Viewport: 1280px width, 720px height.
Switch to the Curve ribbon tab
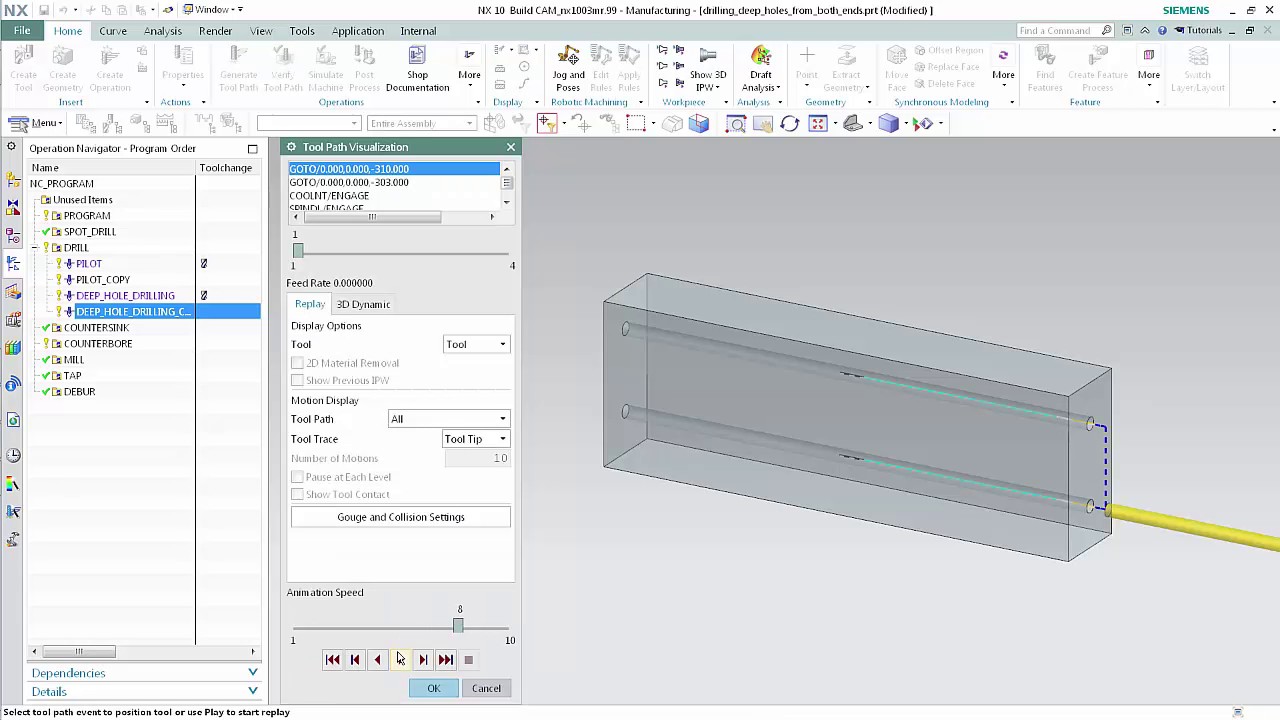pyautogui.click(x=113, y=31)
